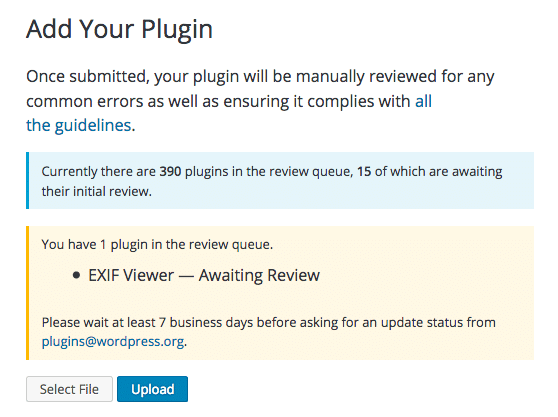
Task: Open the plugins@wordpress.org email link
Action: tap(113, 341)
